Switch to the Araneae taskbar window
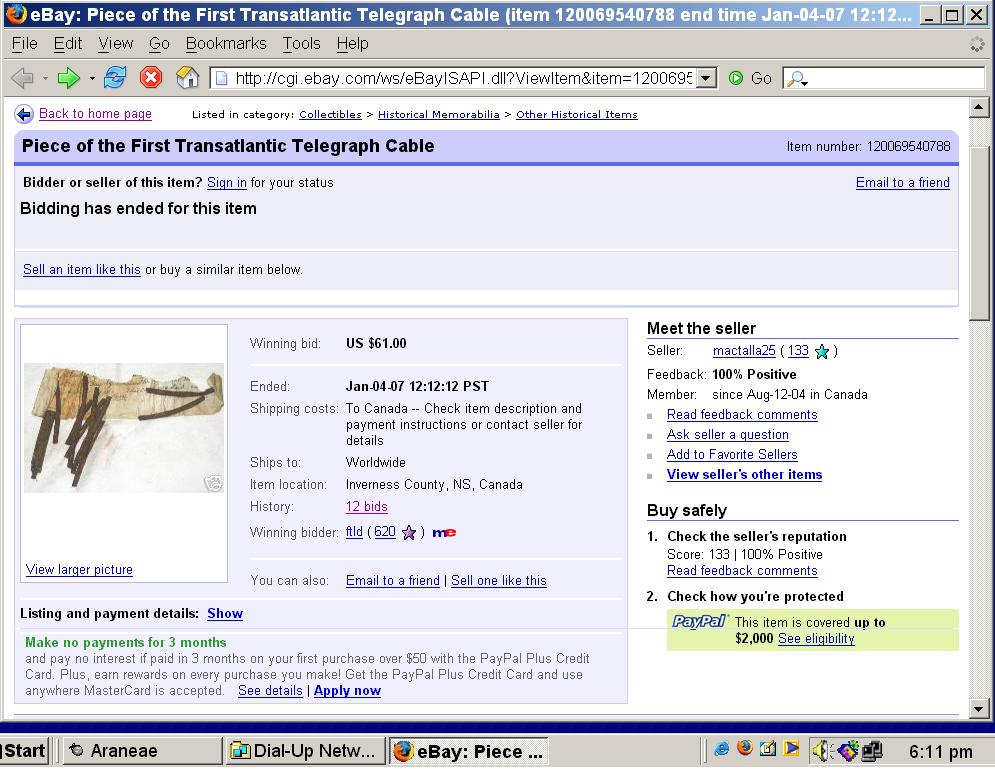The width and height of the screenshot is (995, 769). point(143,751)
